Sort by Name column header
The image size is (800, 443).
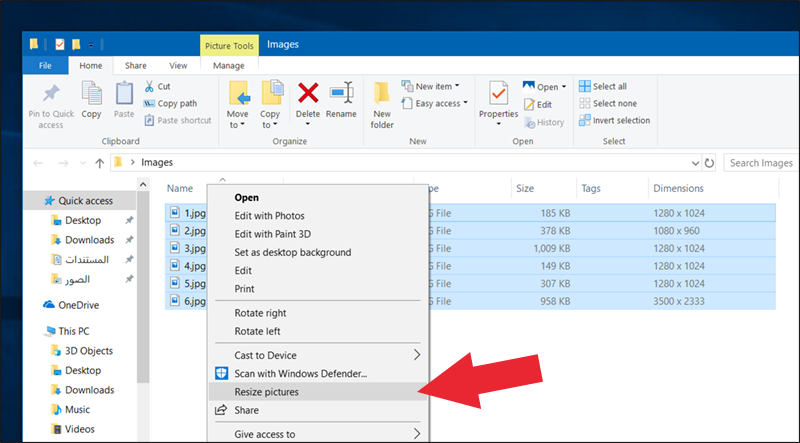point(180,189)
